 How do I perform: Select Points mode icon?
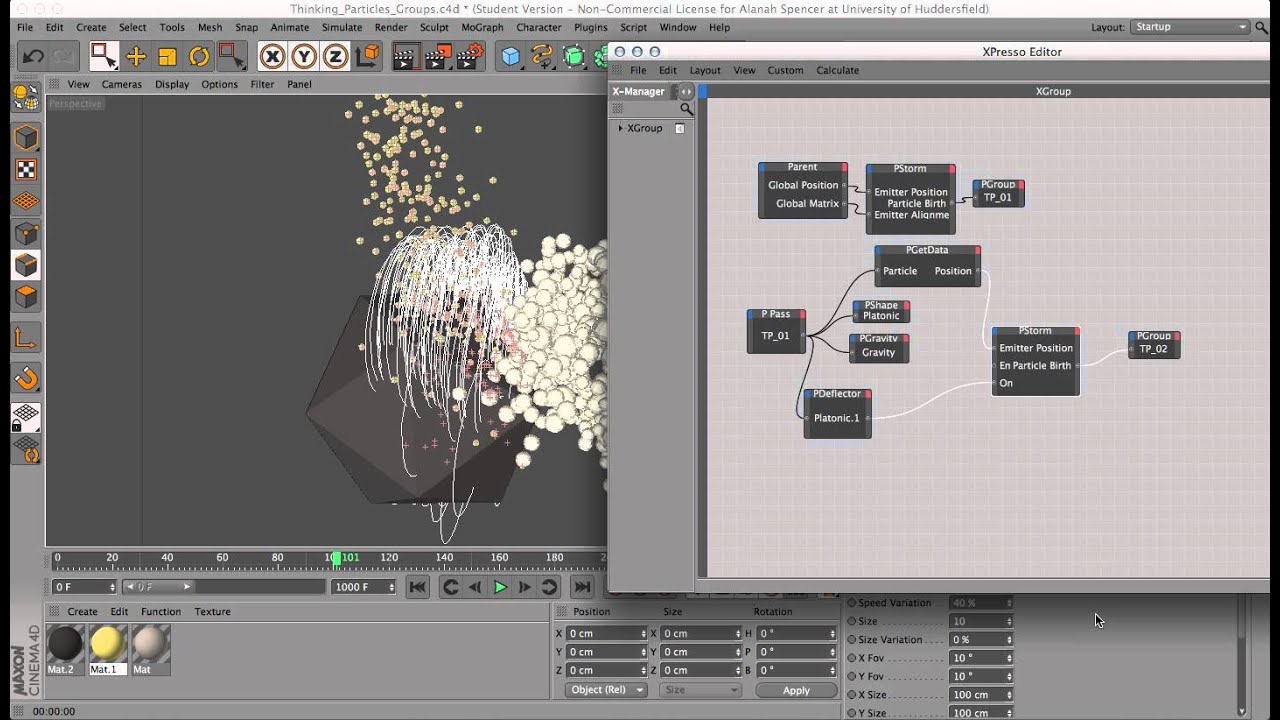pos(26,233)
